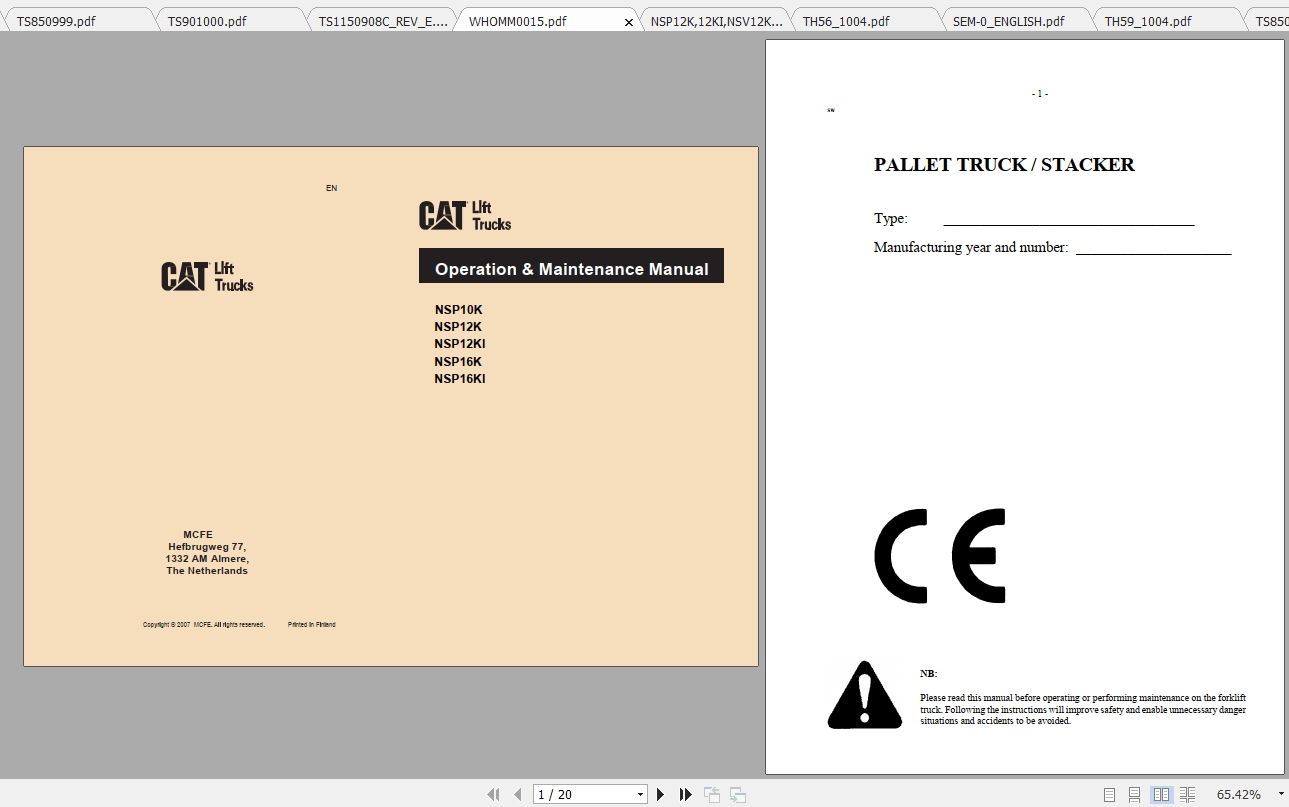
Task: Click the NSP10K model text
Action: pos(458,310)
